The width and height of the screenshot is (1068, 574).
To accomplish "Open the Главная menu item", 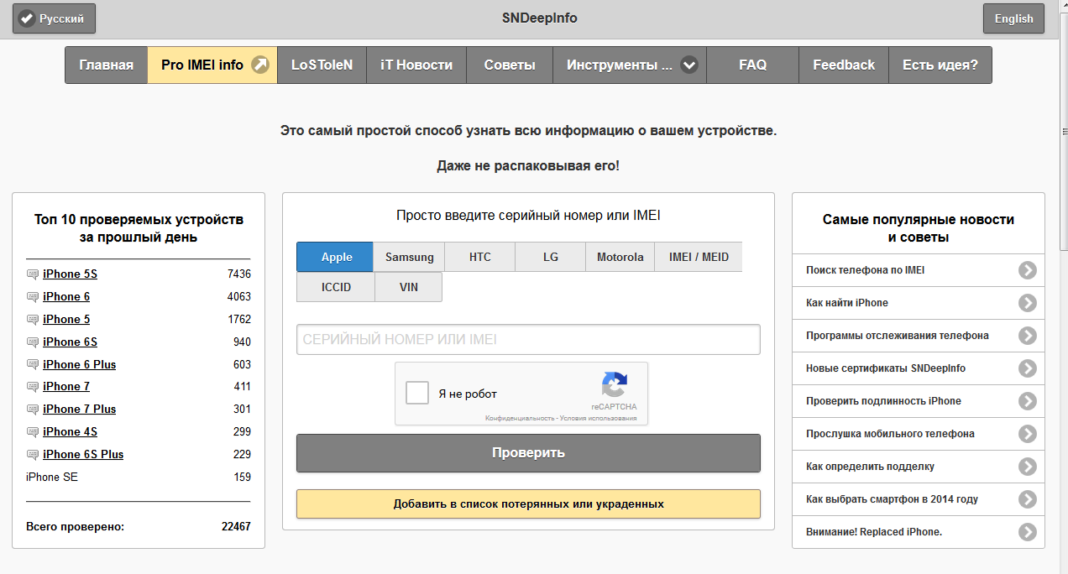I will (106, 65).
